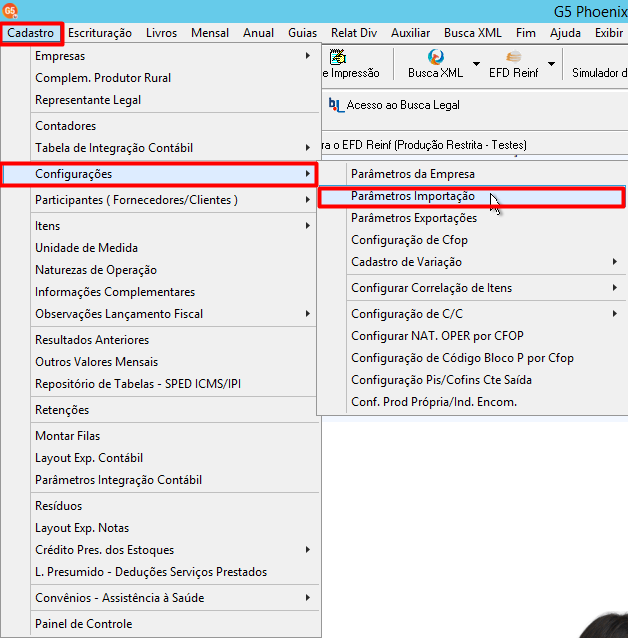This screenshot has height=638, width=628.
Task: Open the Mensal menu
Action: (210, 33)
